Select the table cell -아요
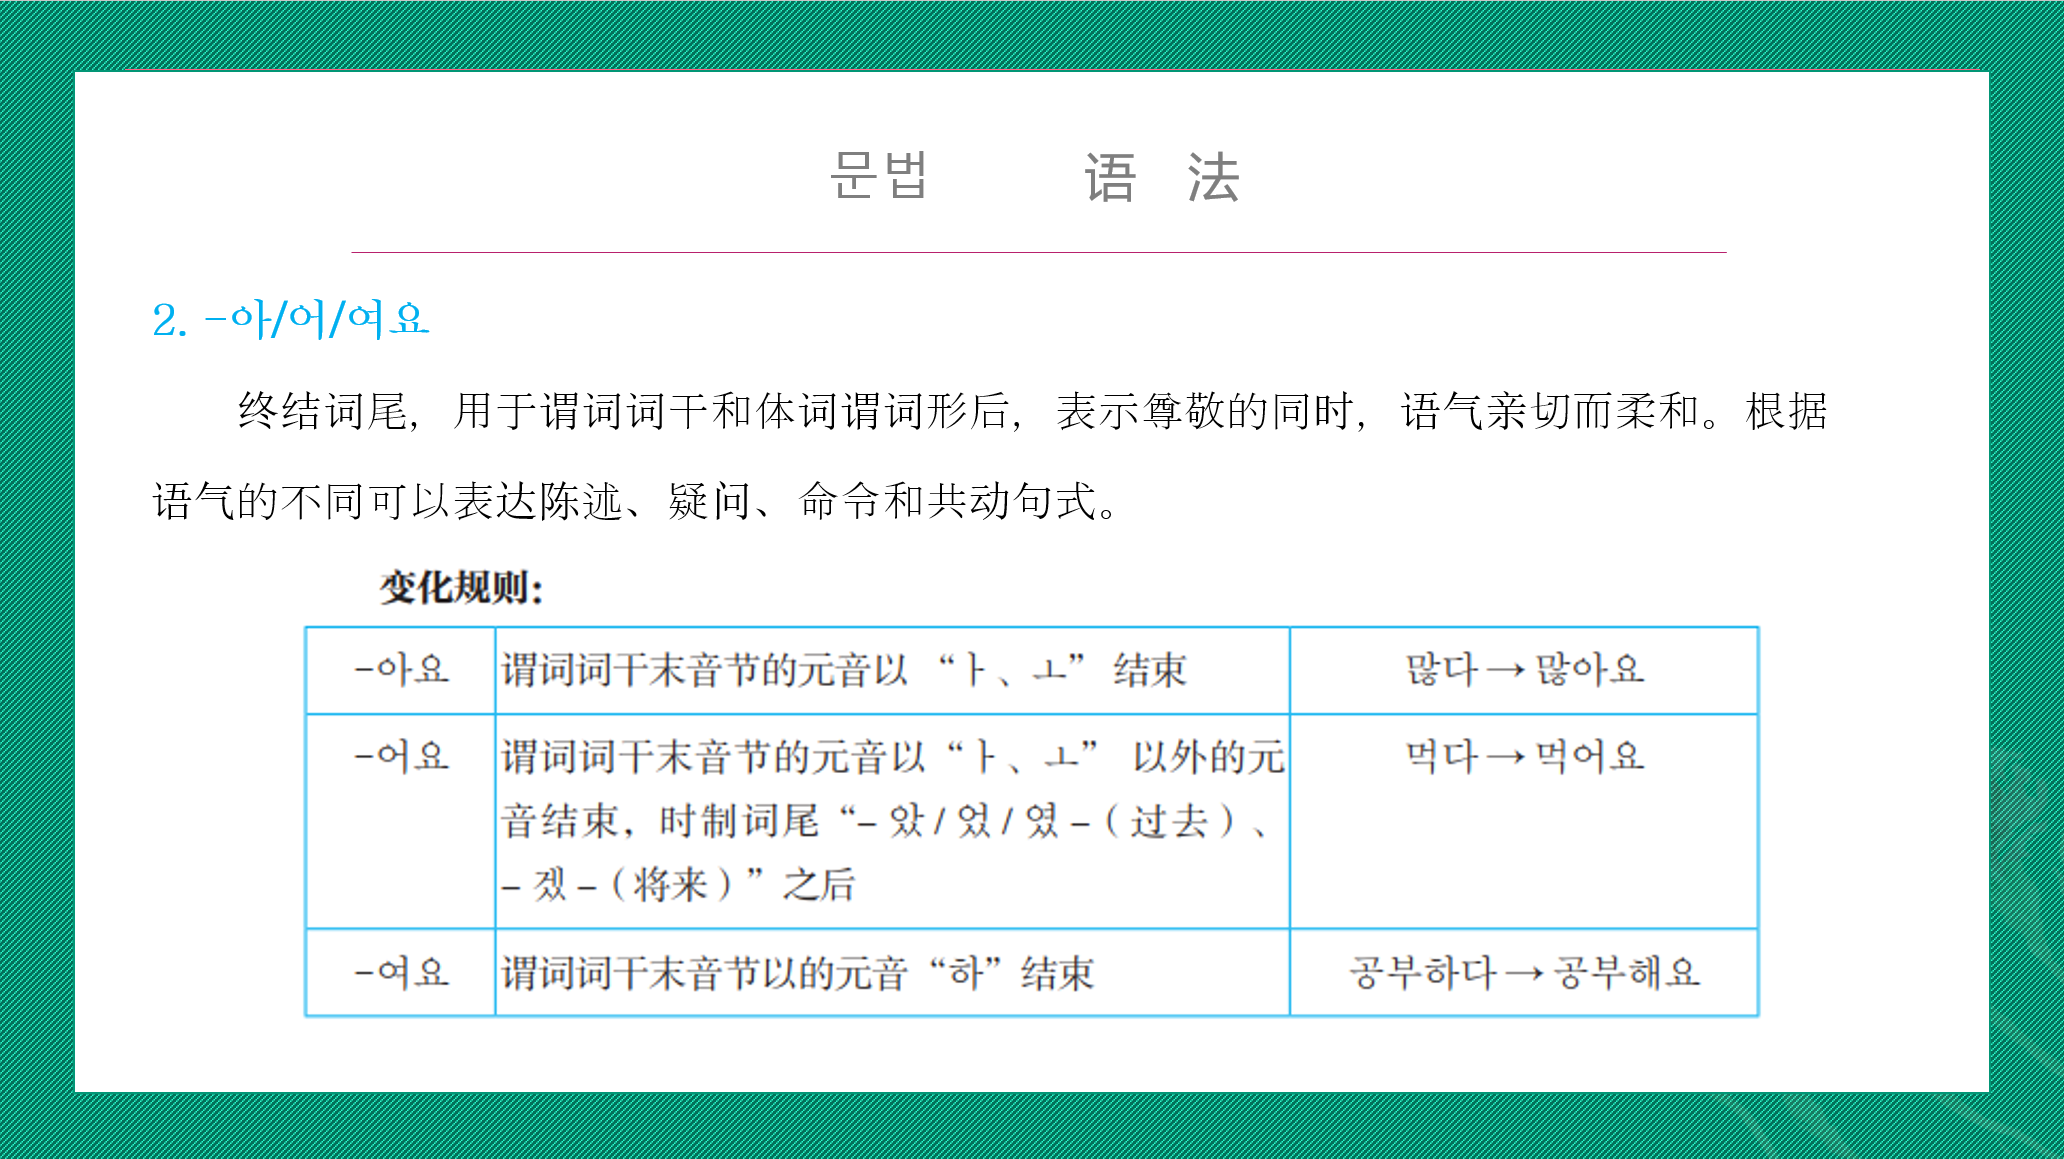2064x1159 pixels. coord(401,670)
